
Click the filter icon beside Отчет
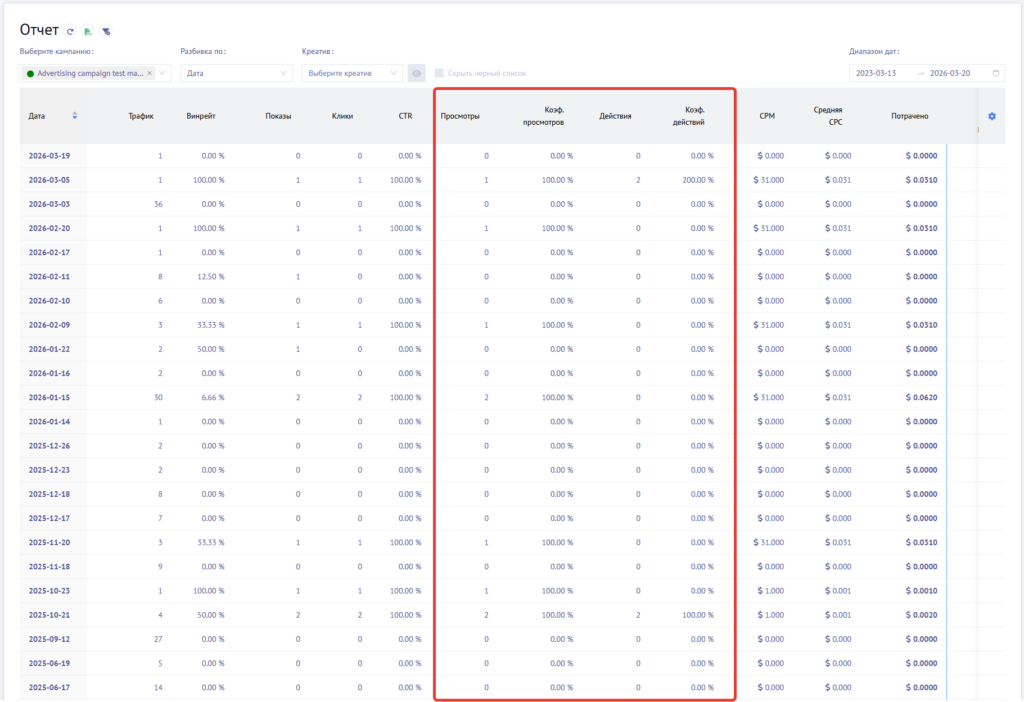[x=105, y=32]
